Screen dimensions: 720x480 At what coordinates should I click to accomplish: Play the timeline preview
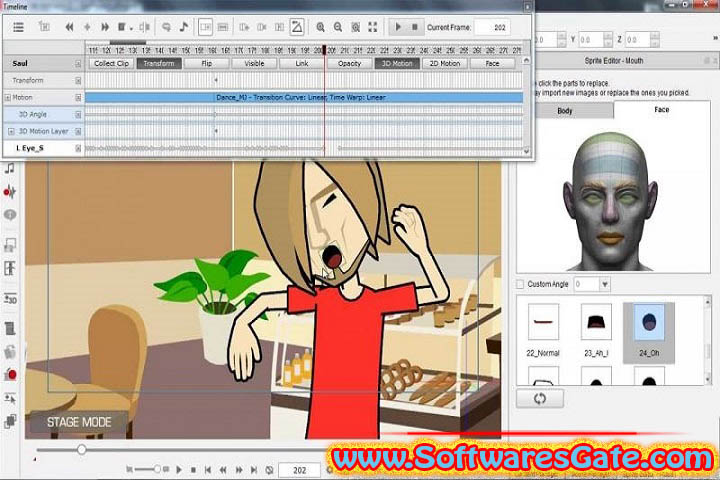coord(398,27)
